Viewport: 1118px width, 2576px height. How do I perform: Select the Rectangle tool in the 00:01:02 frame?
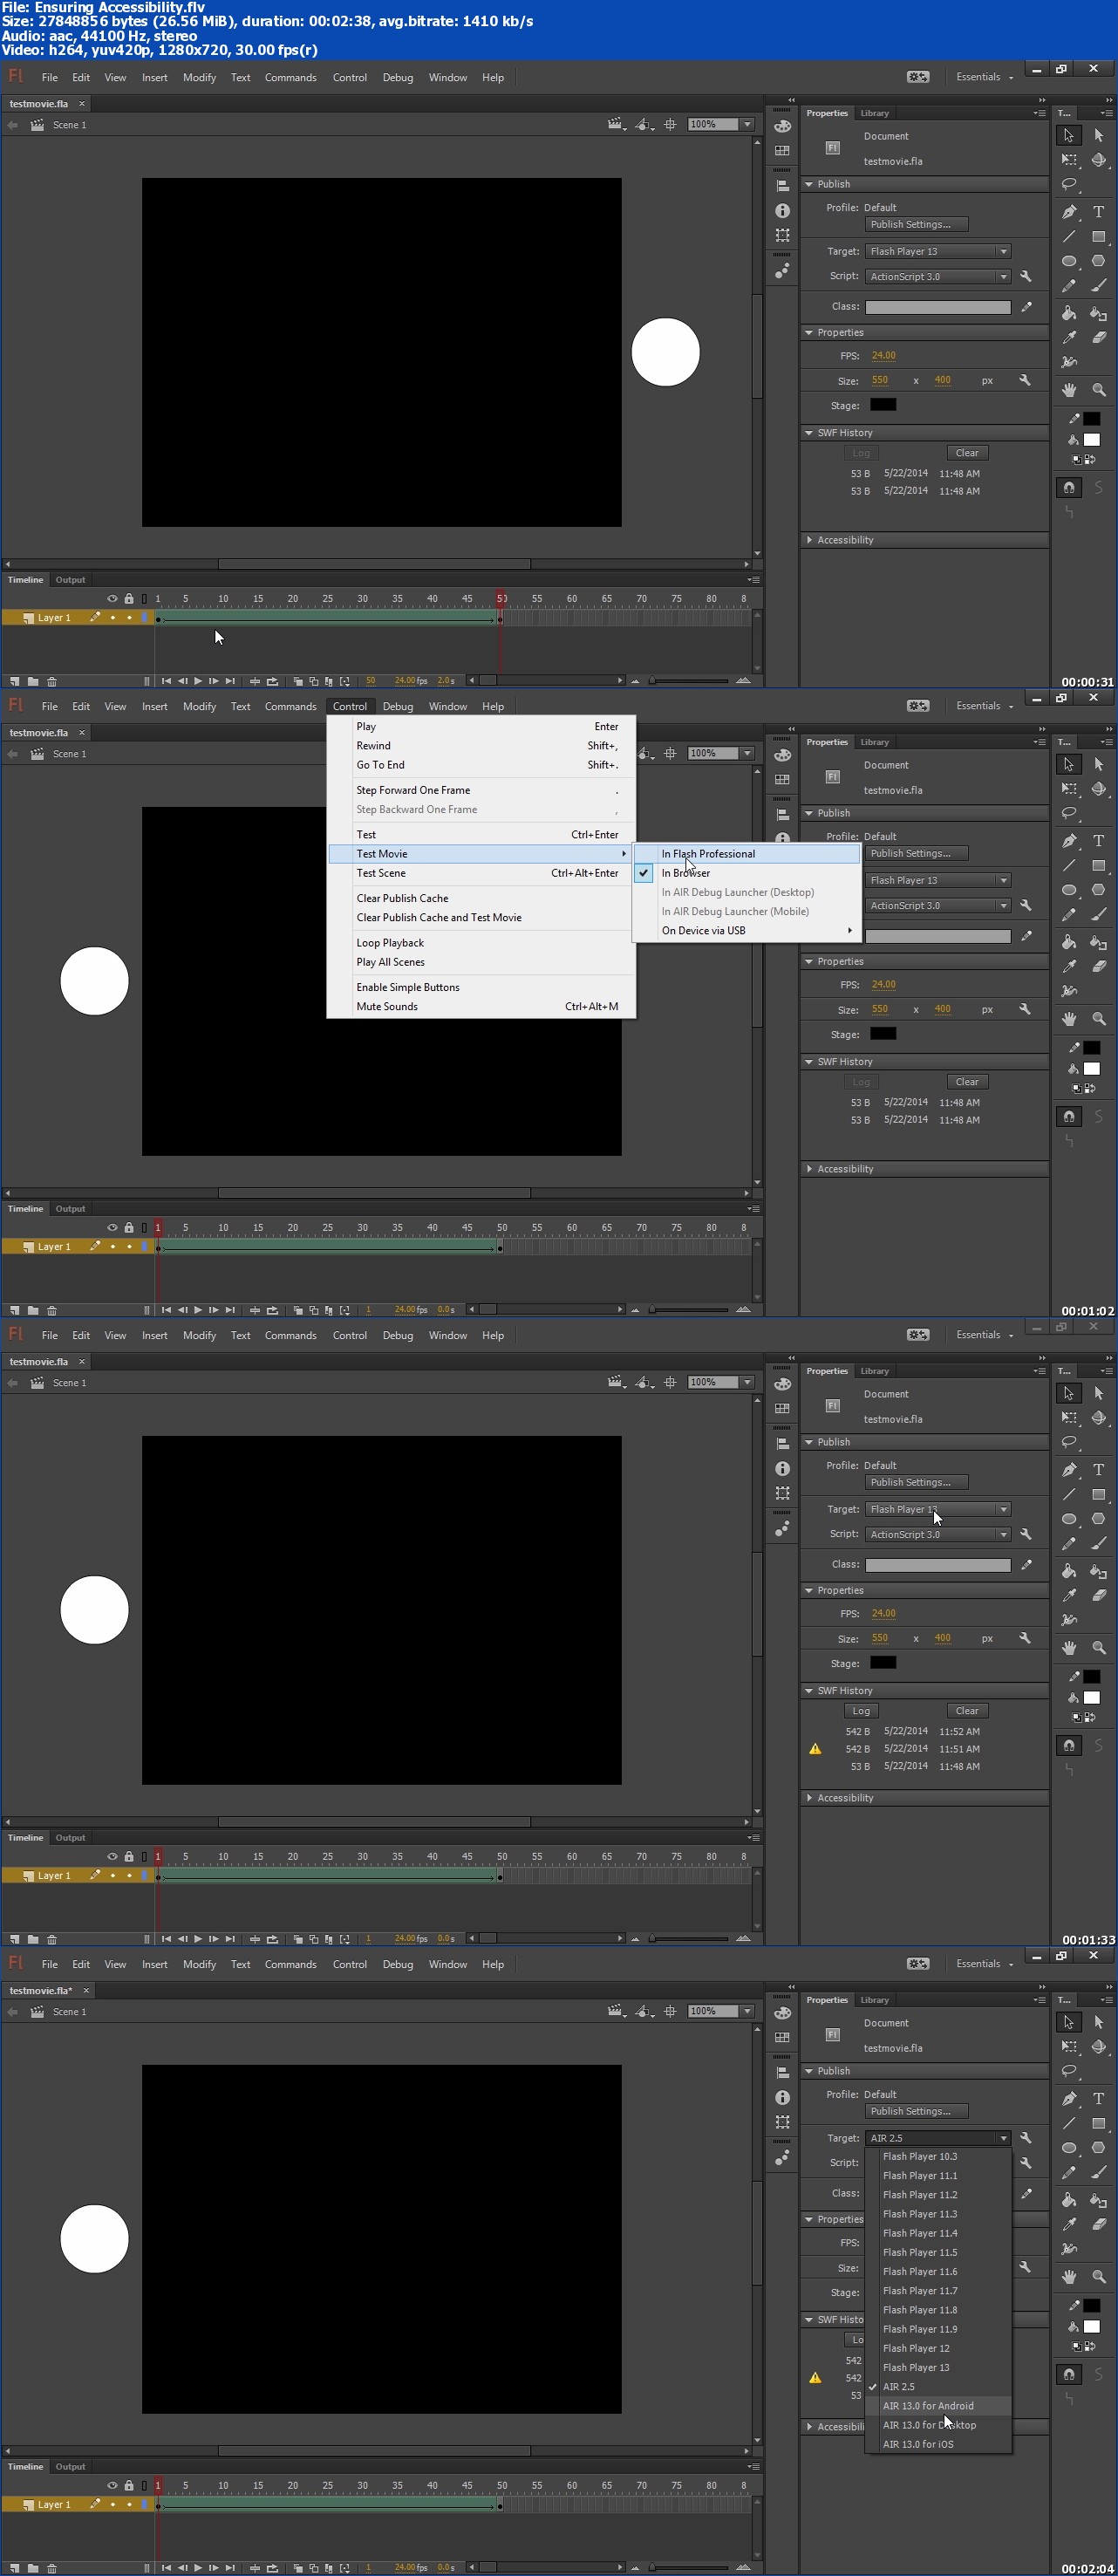1098,866
